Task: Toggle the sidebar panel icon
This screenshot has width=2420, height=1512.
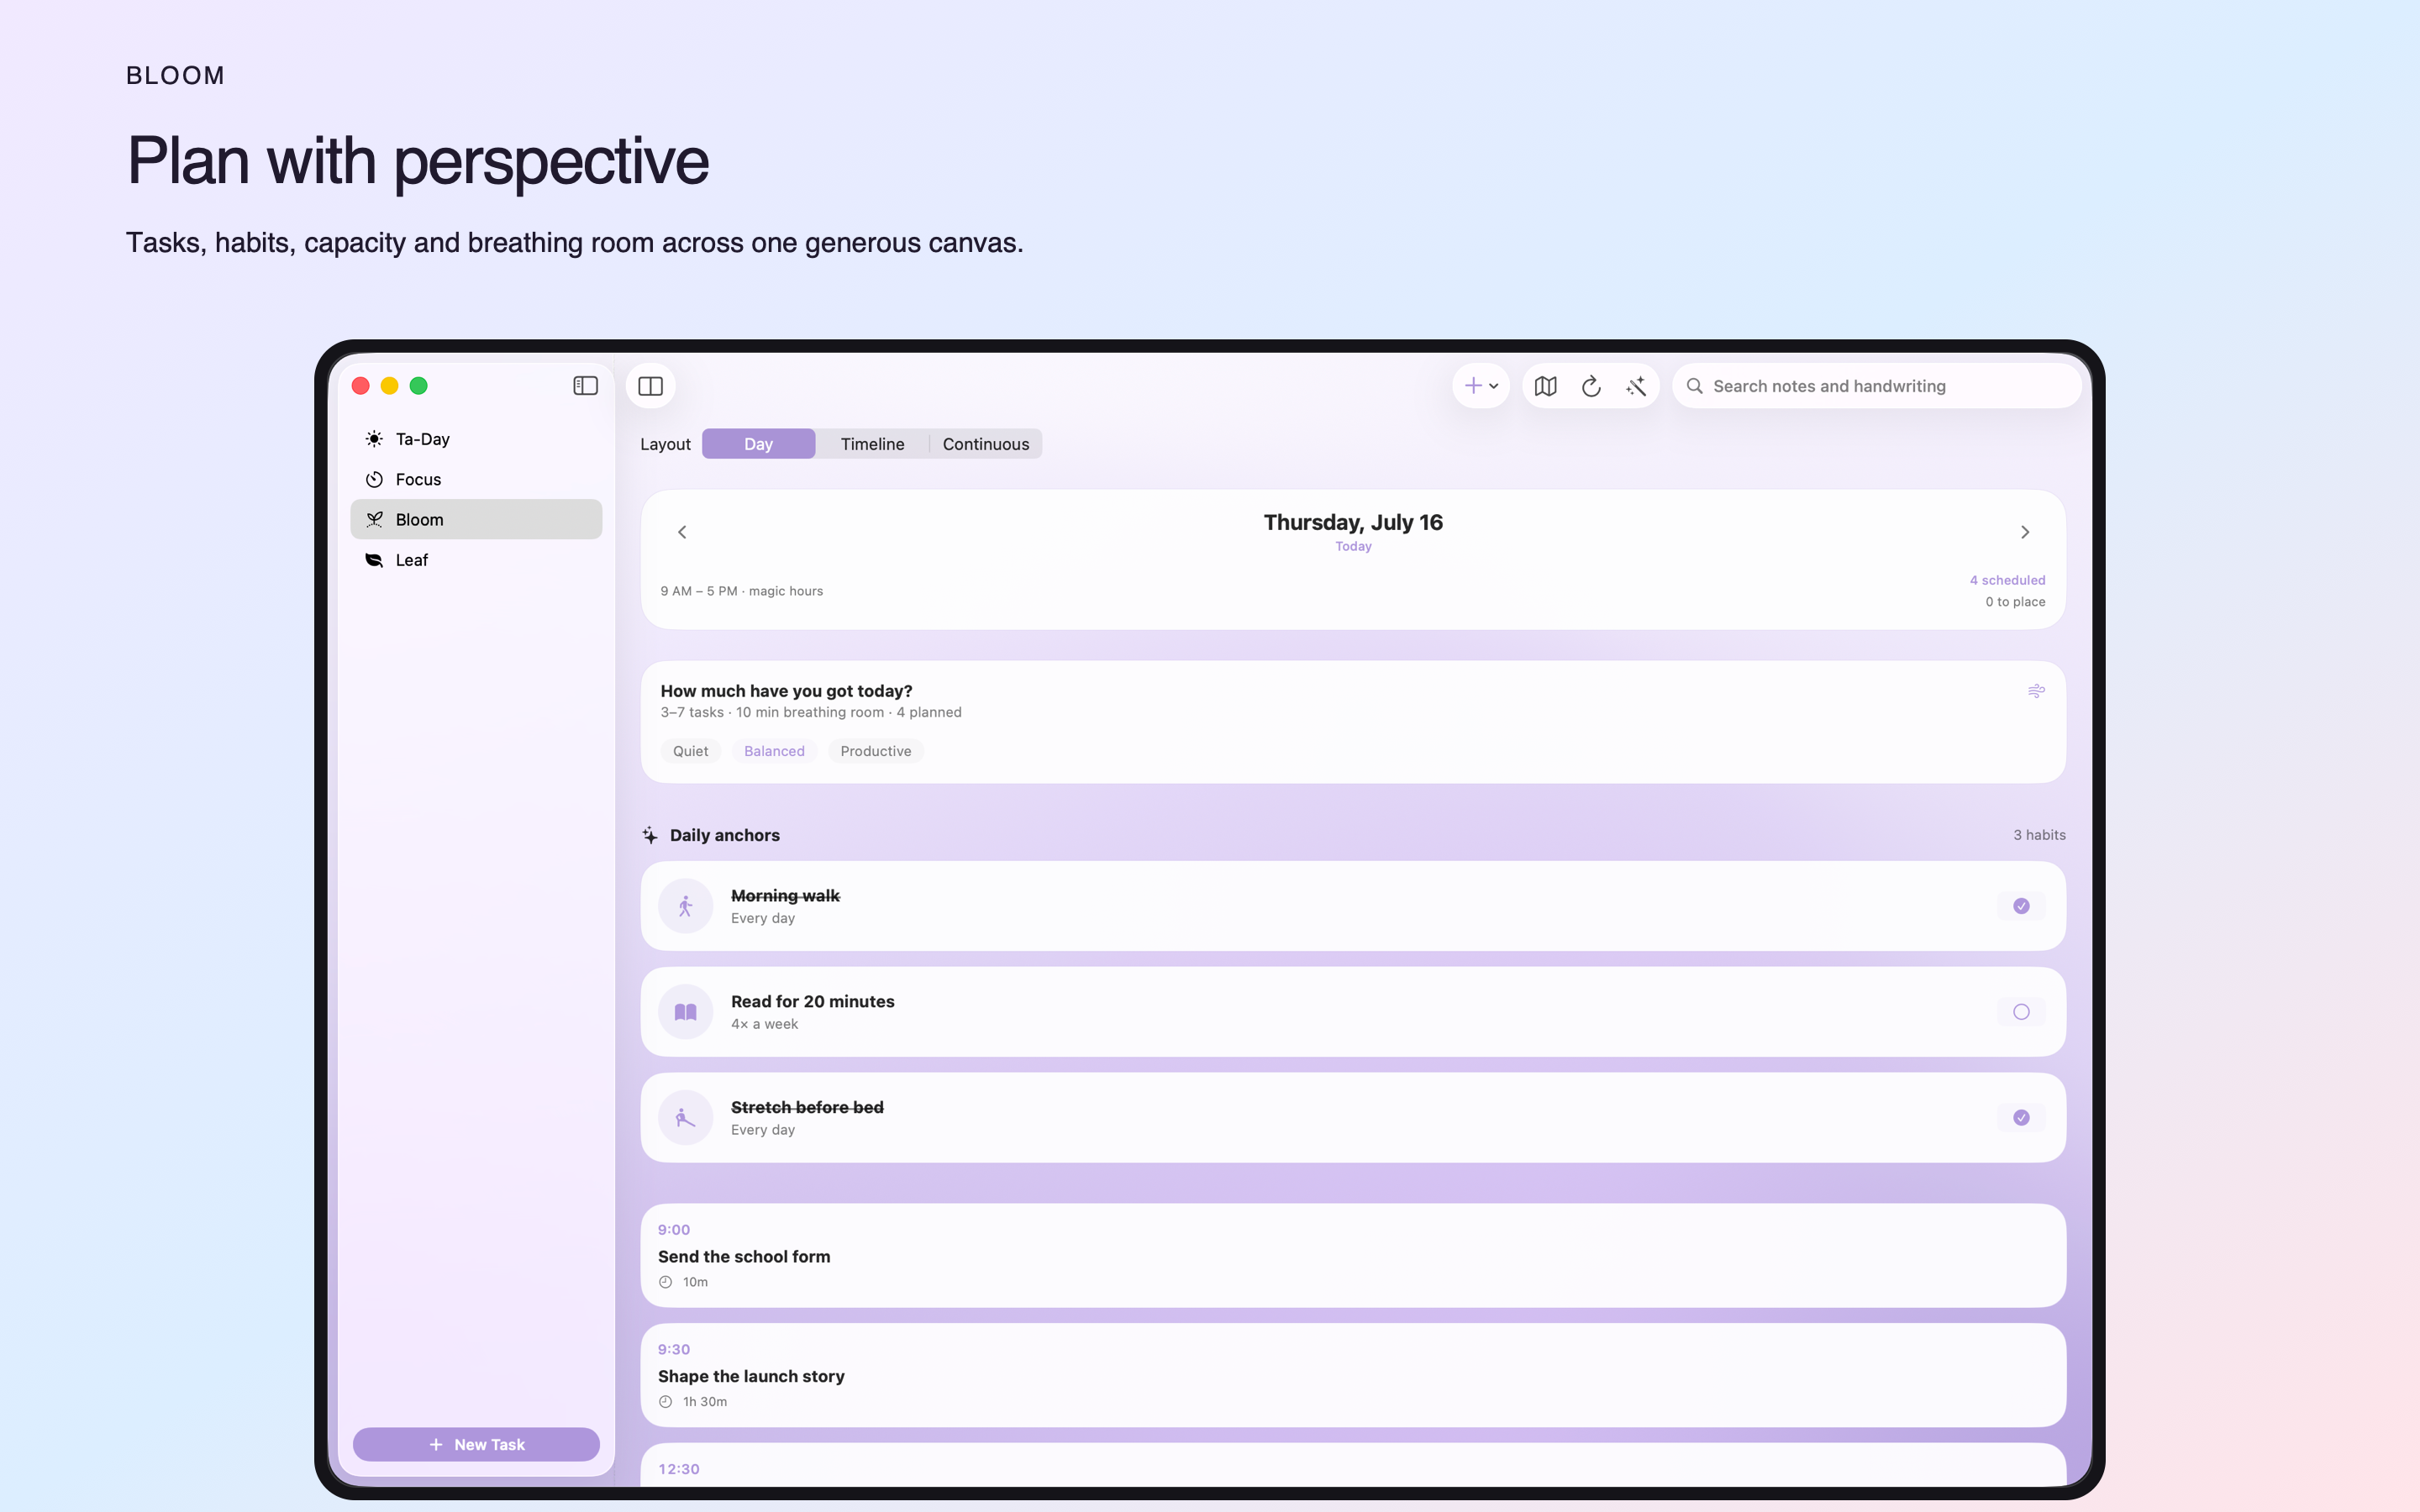Action: coord(585,386)
